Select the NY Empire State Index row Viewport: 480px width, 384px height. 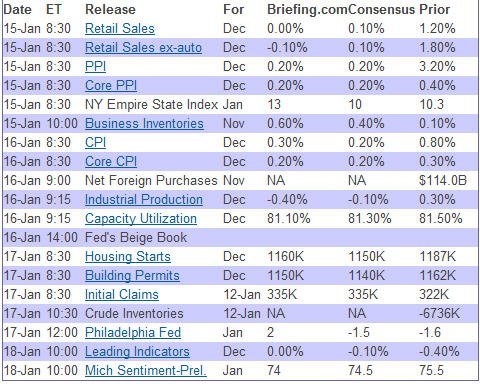coord(240,105)
